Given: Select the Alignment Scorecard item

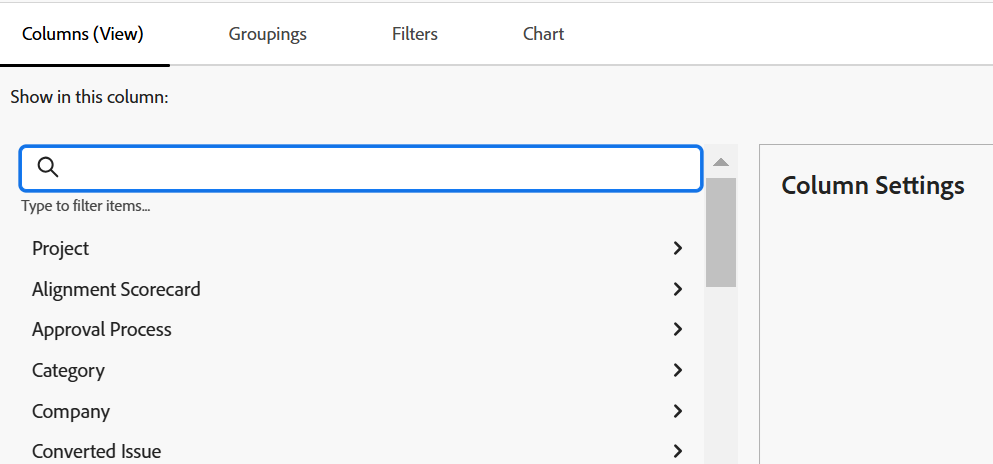Looking at the screenshot, I should tap(116, 289).
